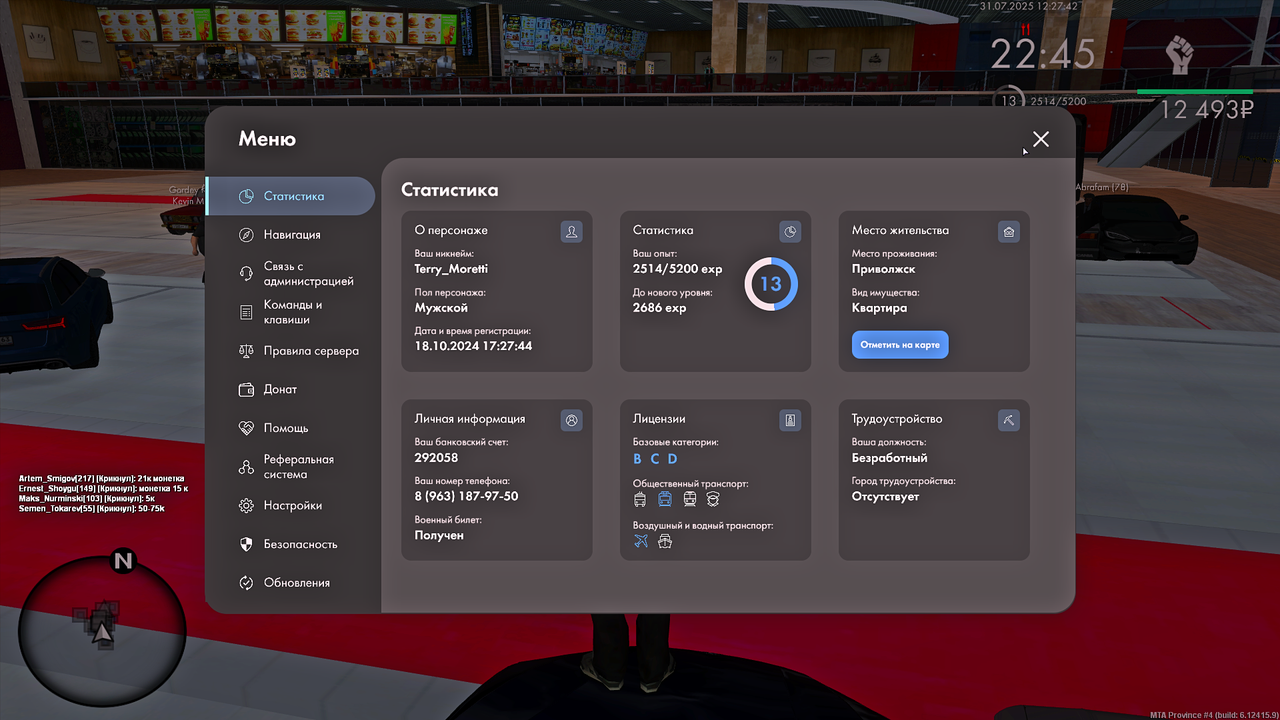1280x720 pixels.
Task: Click the ship water transport license icon
Action: click(665, 541)
